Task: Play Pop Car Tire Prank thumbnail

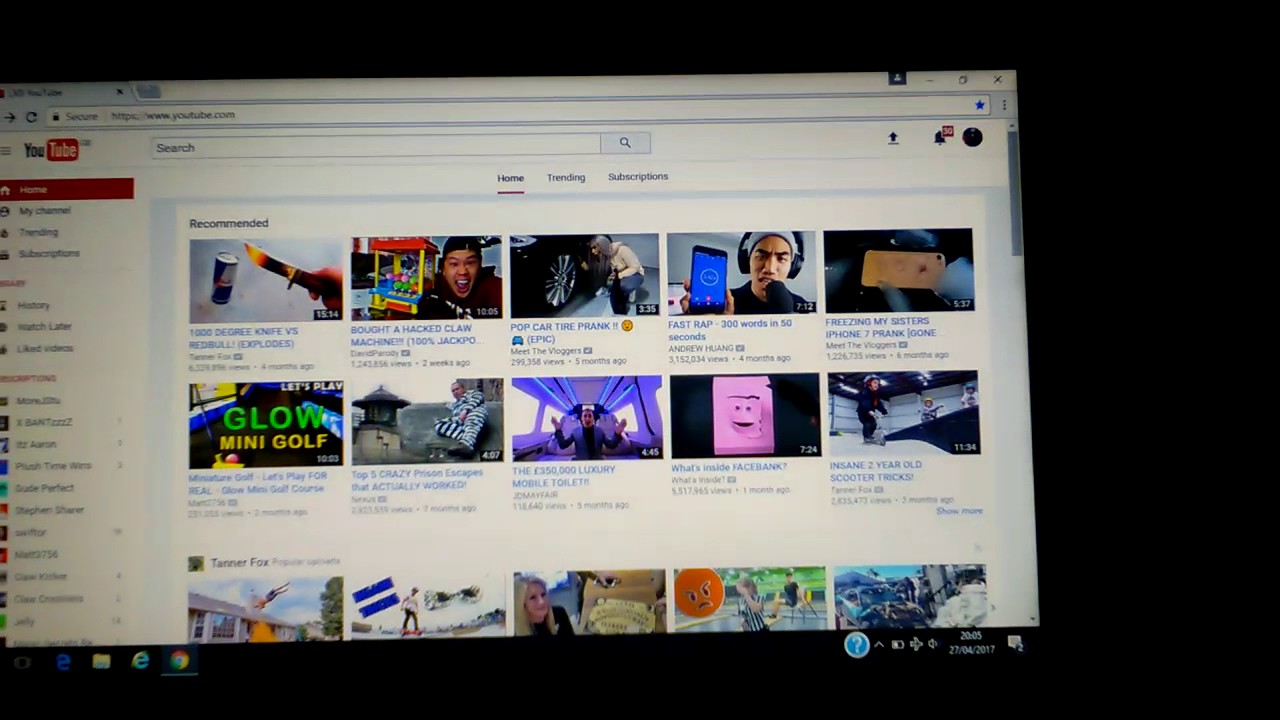Action: coord(584,275)
